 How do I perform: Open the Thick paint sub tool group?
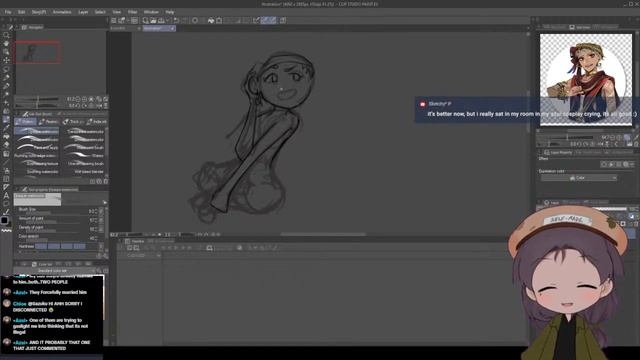73,122
